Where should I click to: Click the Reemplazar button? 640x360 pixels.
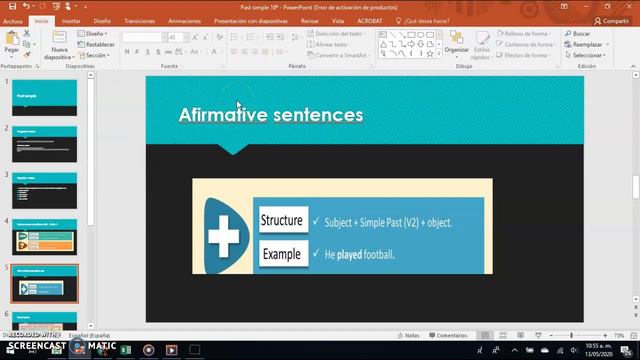[x=587, y=44]
